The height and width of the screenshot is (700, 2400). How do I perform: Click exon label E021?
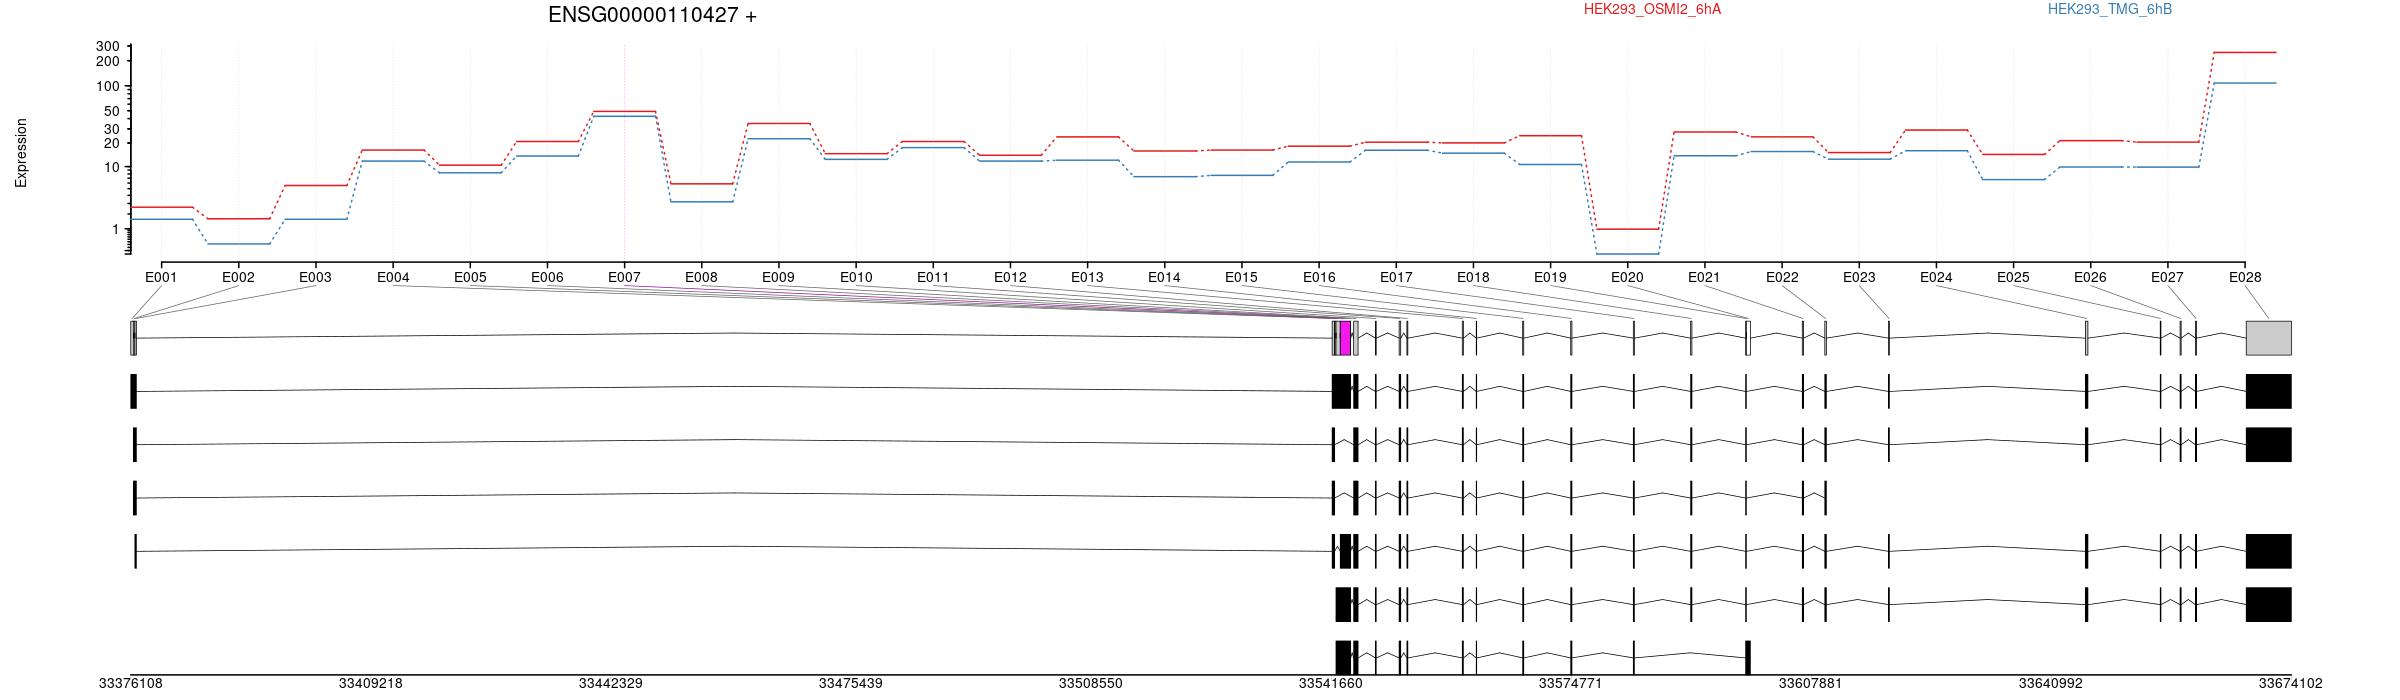pos(1704,277)
